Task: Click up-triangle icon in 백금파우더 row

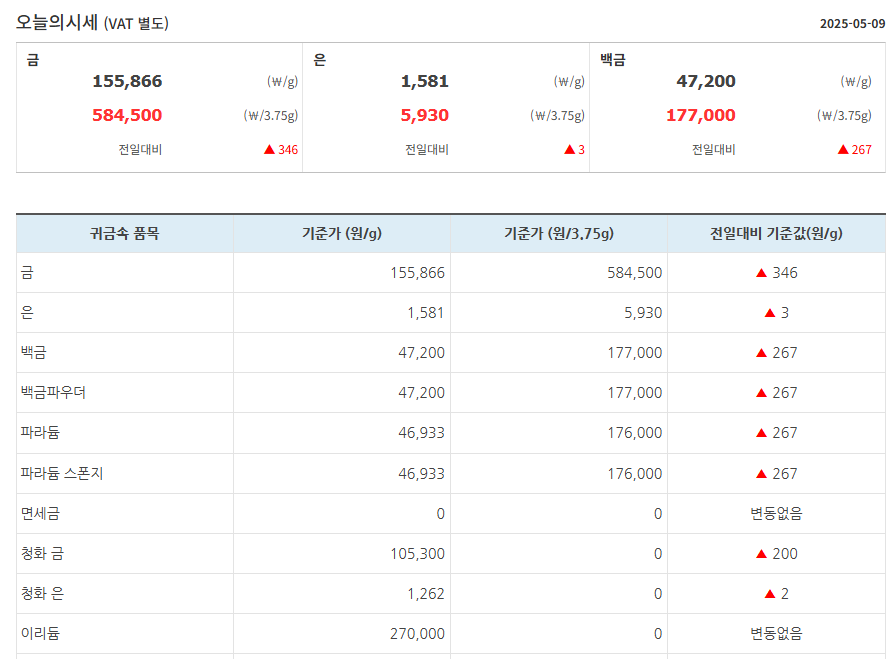Action: click(762, 393)
